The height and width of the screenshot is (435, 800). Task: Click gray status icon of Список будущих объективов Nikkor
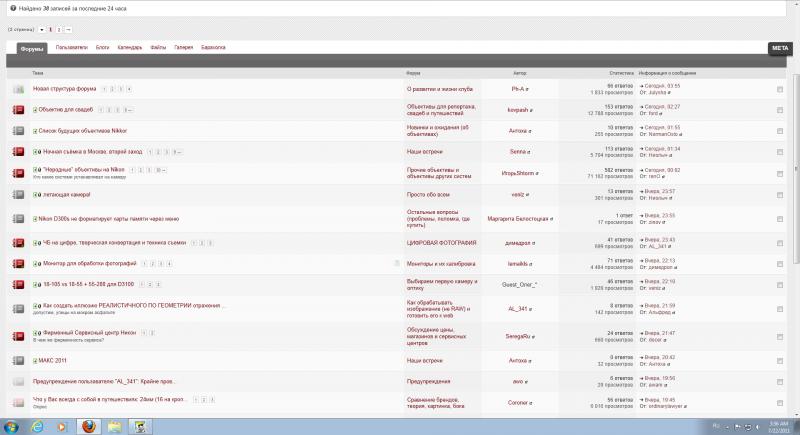18,131
